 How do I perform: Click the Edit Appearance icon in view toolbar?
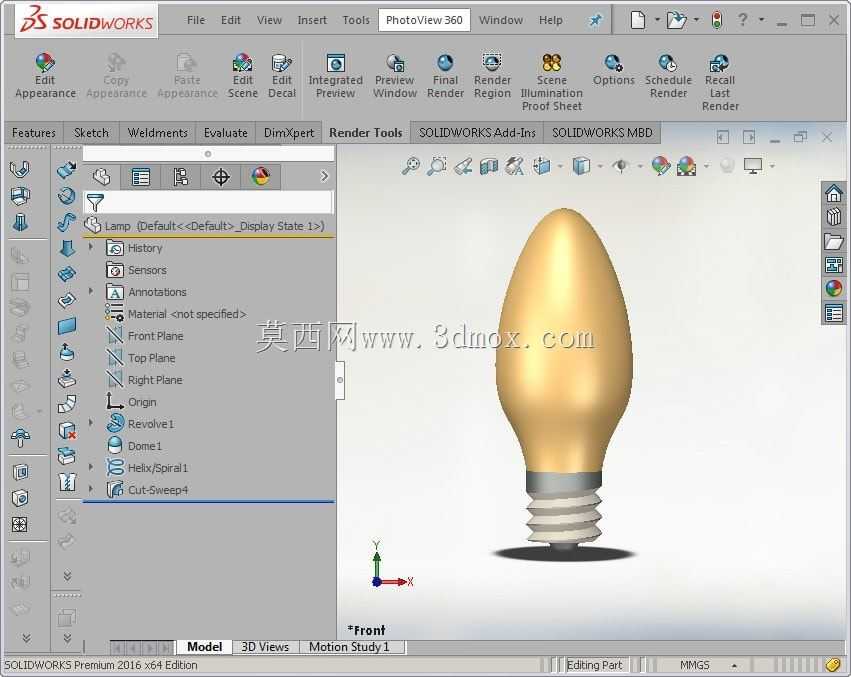click(x=661, y=166)
